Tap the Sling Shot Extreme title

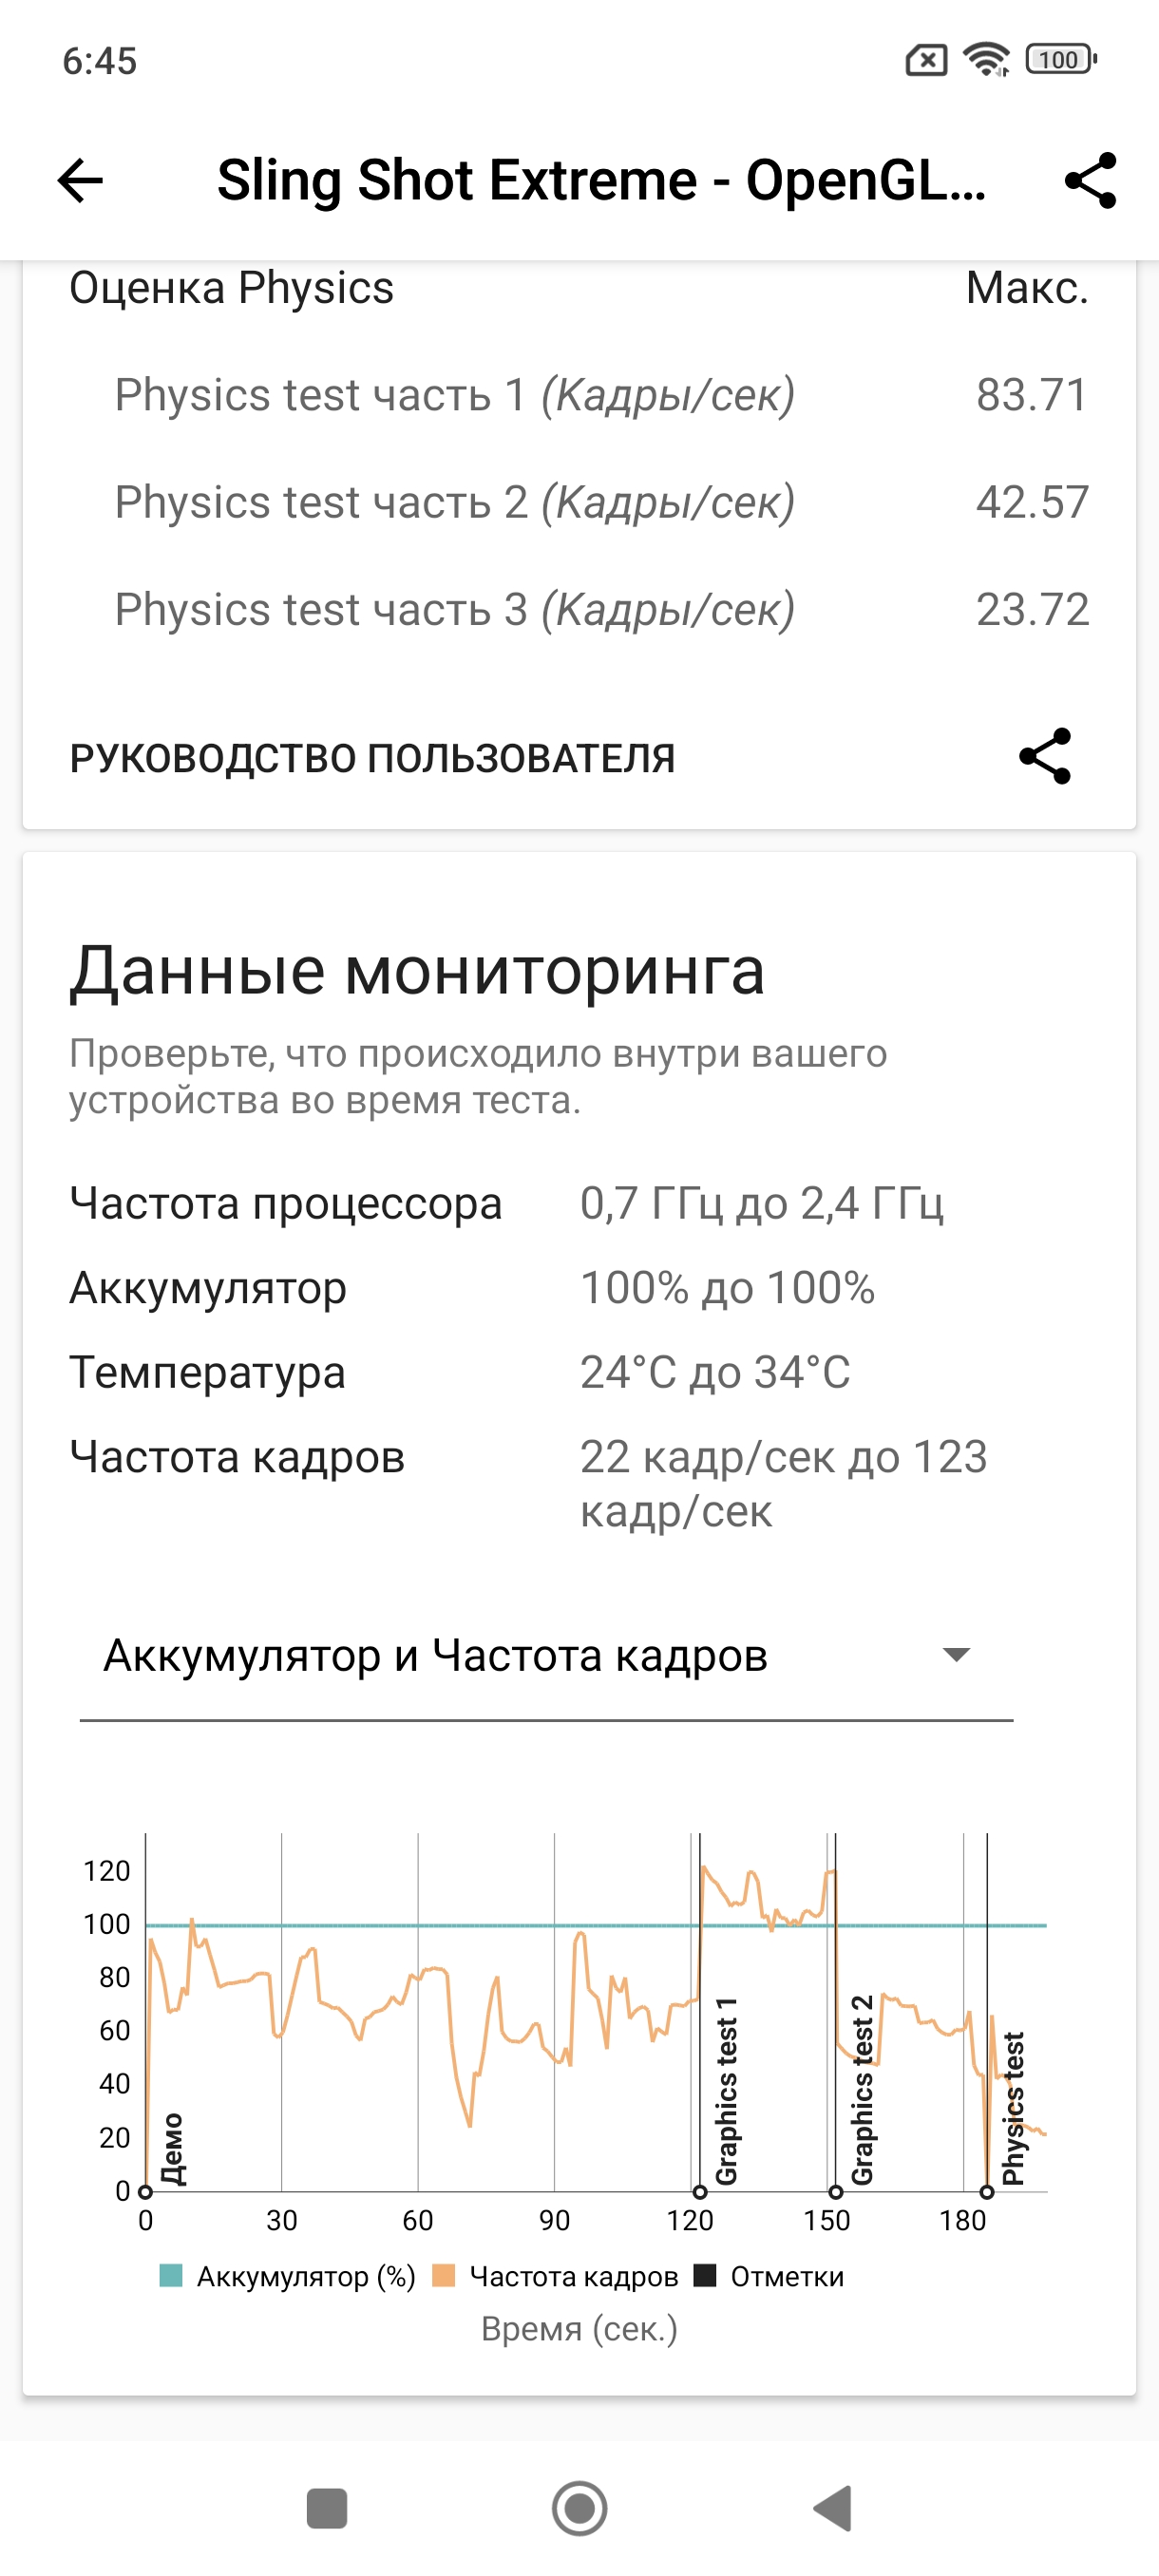tap(602, 181)
